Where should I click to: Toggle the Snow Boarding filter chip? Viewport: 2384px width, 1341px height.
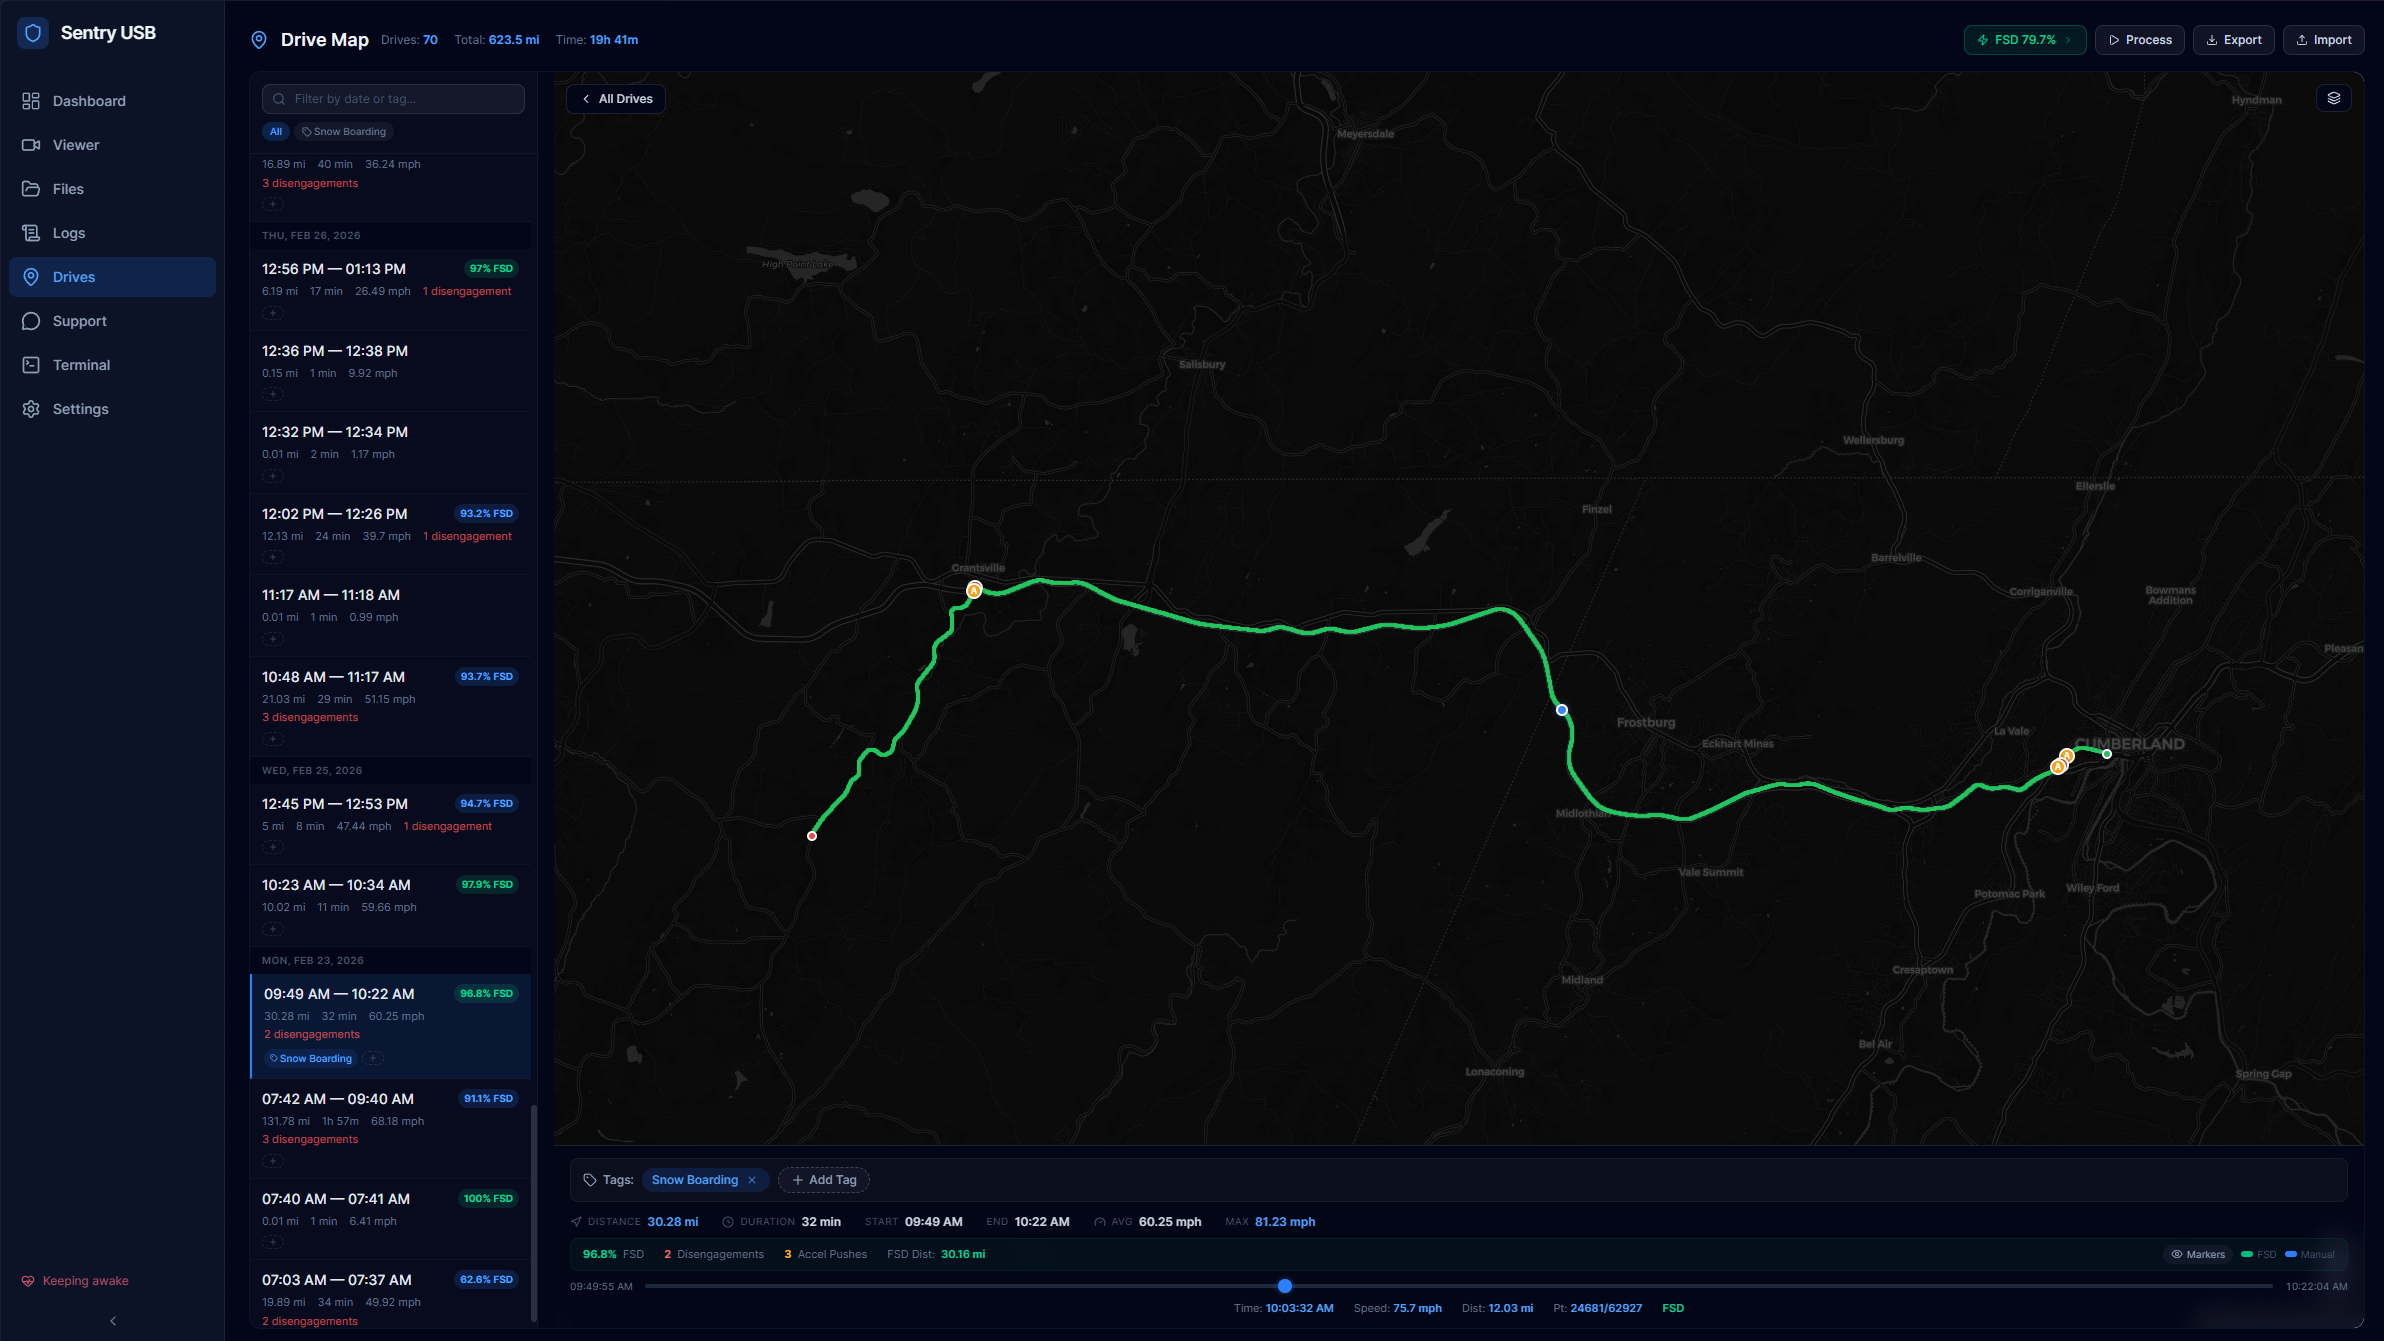[344, 132]
